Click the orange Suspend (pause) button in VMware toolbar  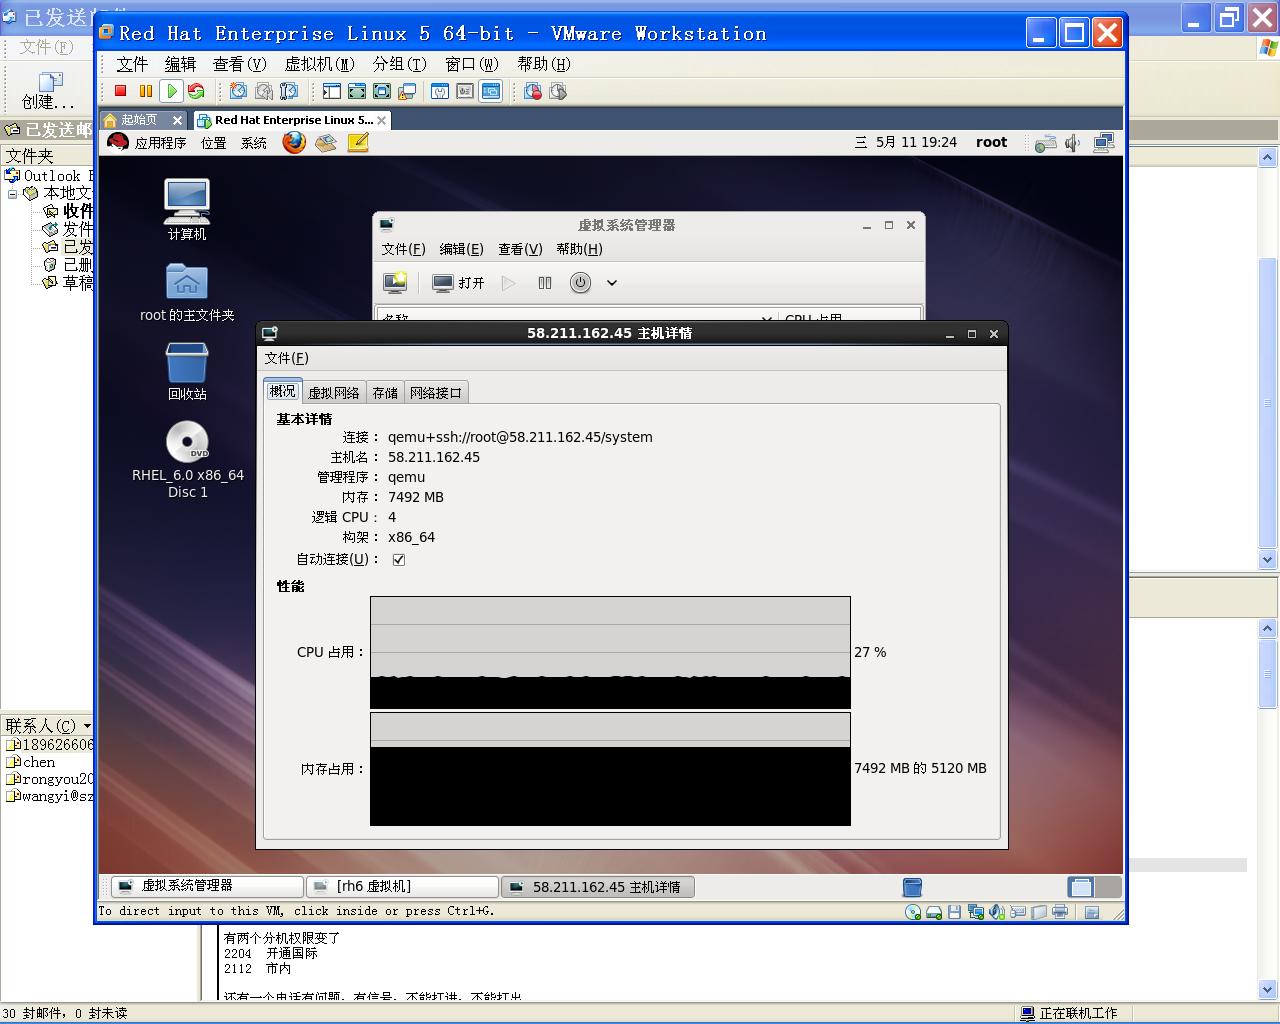click(x=146, y=91)
